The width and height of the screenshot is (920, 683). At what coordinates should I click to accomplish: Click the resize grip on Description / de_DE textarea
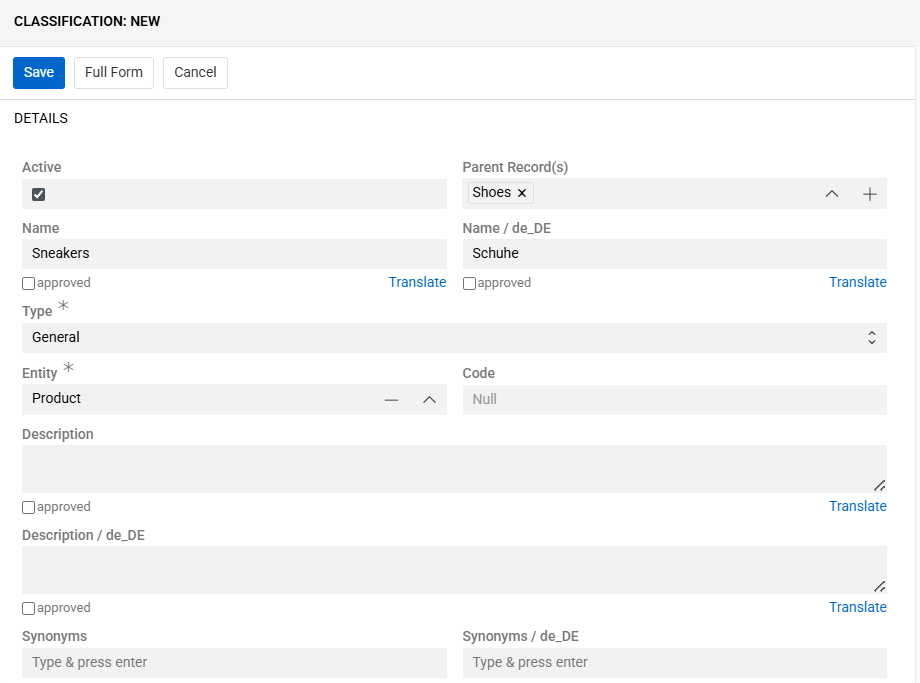[879, 586]
